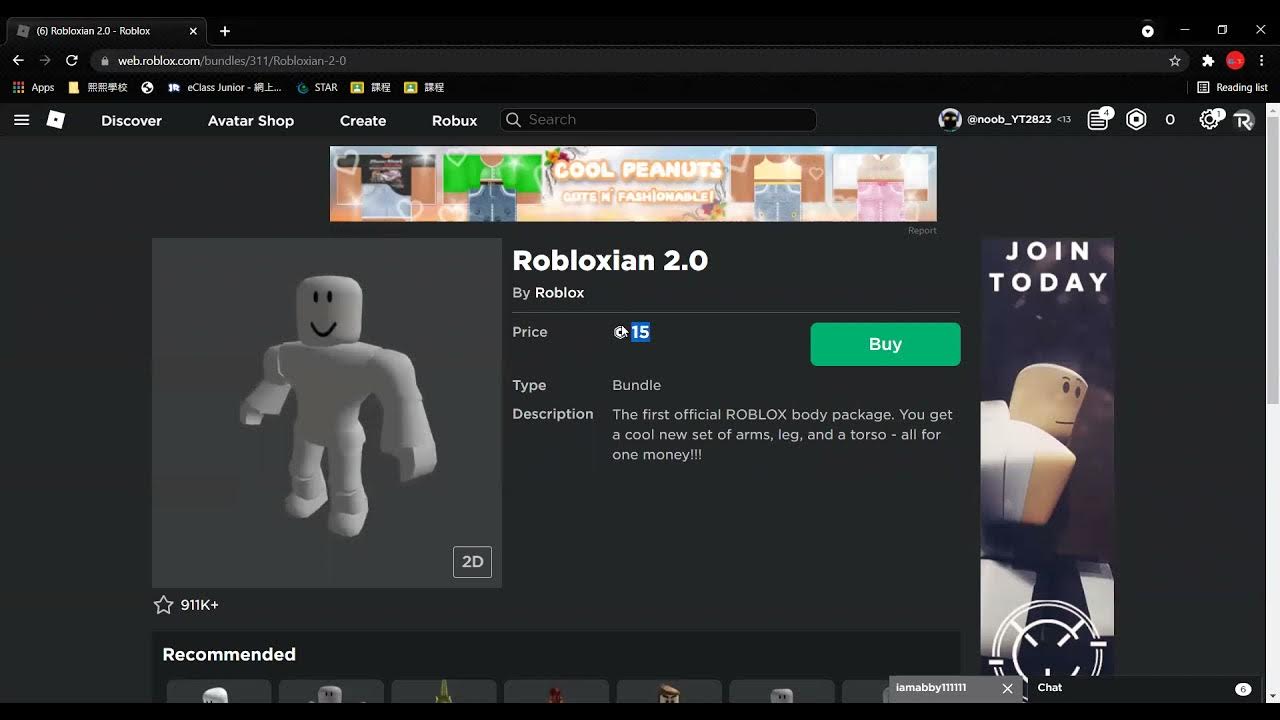
Task: Report the advertisement
Action: click(x=922, y=231)
